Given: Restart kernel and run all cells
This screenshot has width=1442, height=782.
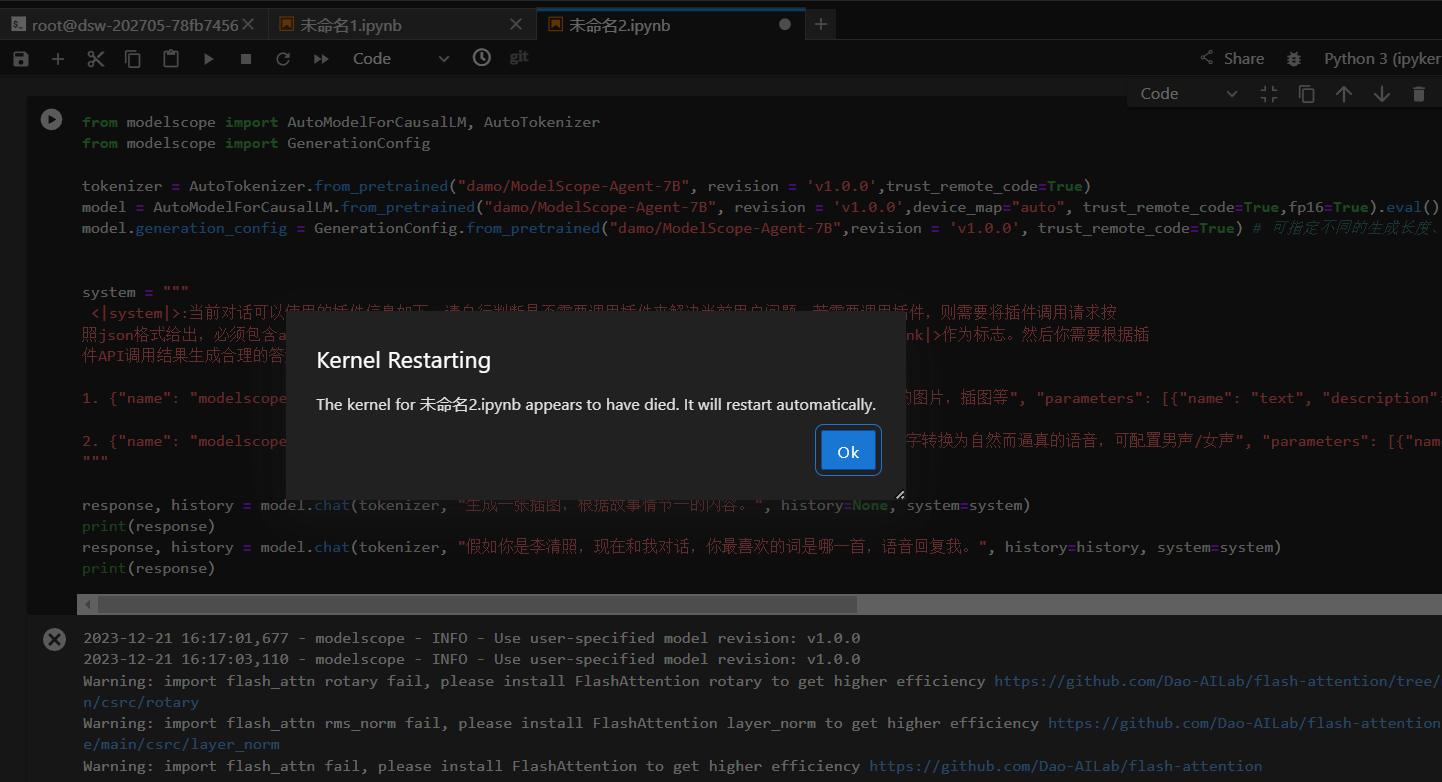Looking at the screenshot, I should tap(321, 59).
